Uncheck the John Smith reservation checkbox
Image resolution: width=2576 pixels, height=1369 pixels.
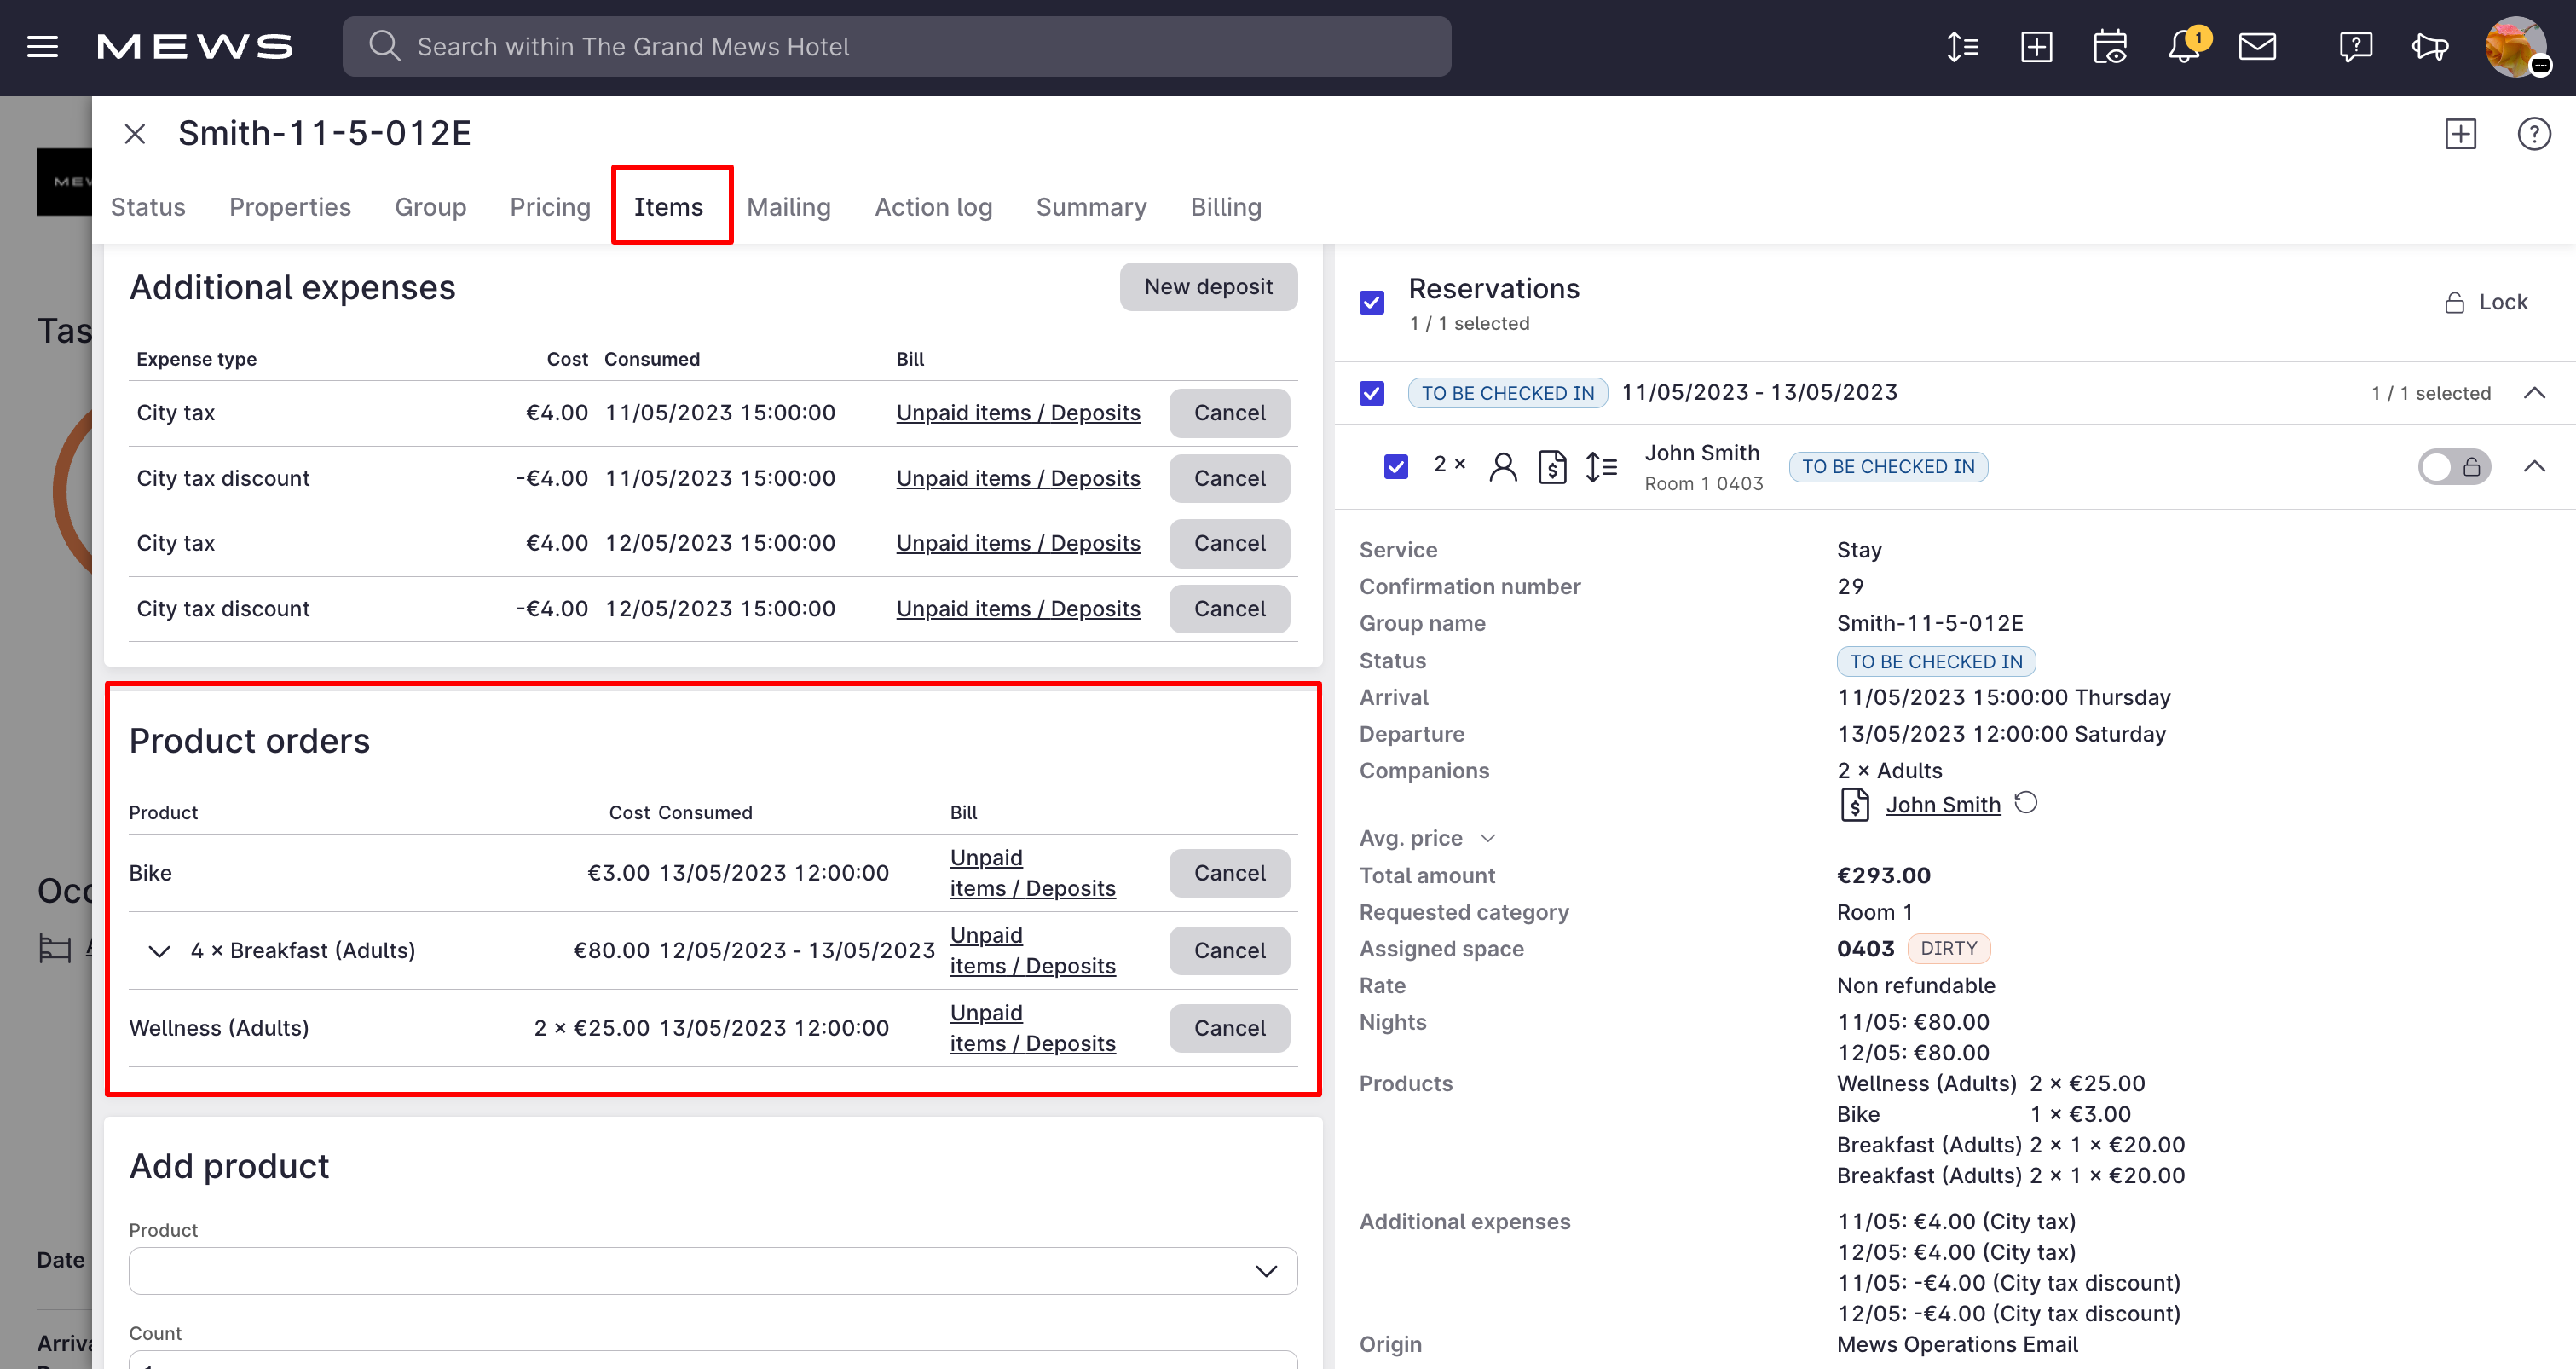pyautogui.click(x=1396, y=467)
